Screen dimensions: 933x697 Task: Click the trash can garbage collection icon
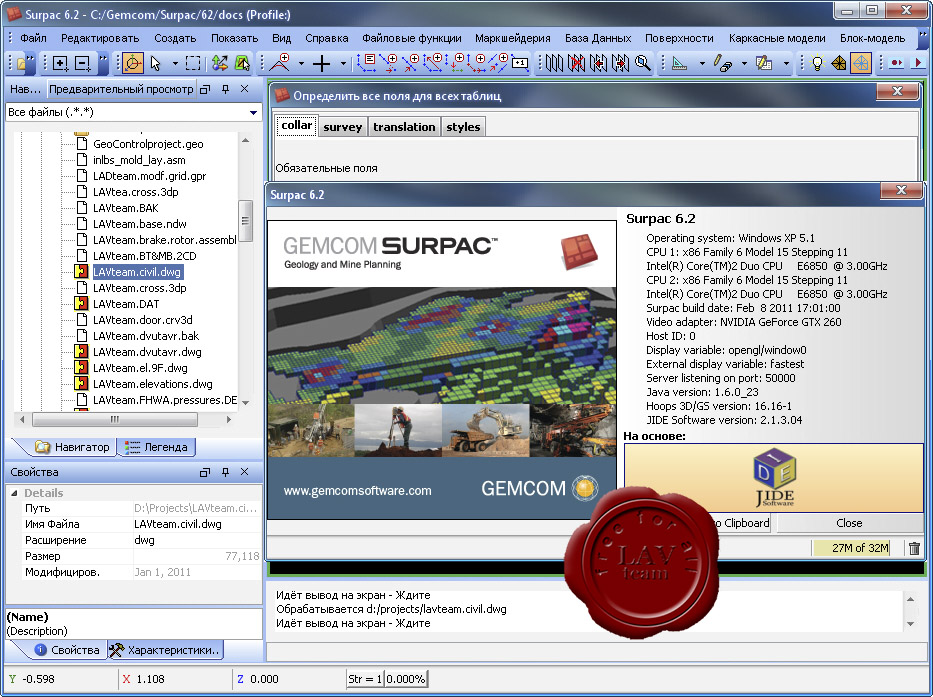click(915, 548)
